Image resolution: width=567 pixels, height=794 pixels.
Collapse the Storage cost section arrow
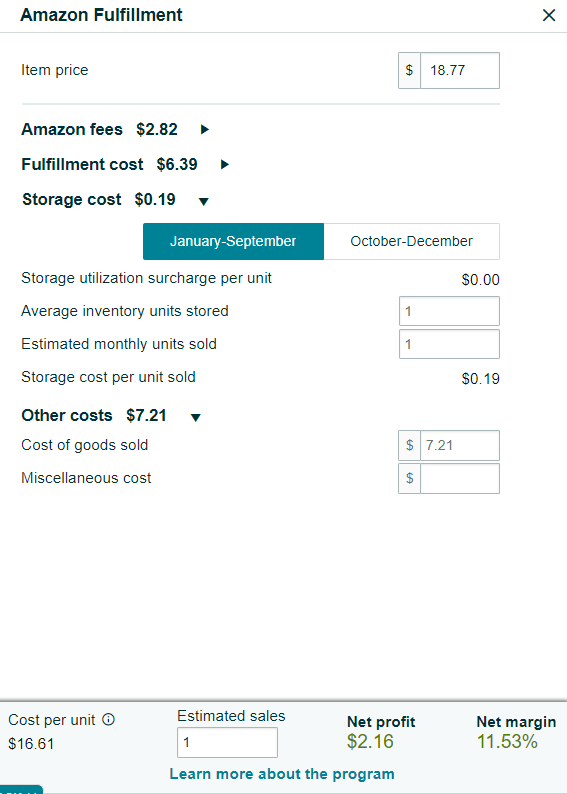pyautogui.click(x=204, y=202)
